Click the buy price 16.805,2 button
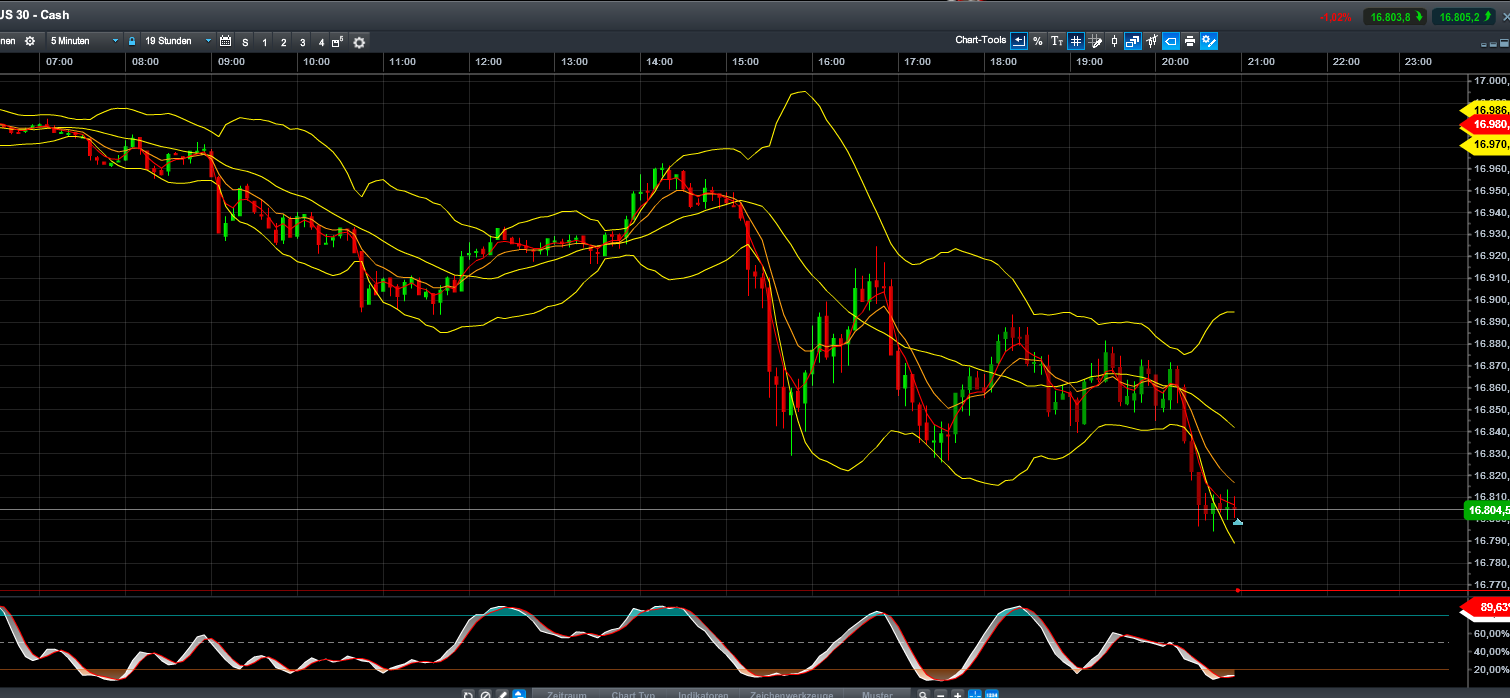Image resolution: width=1510 pixels, height=698 pixels. 1464,16
